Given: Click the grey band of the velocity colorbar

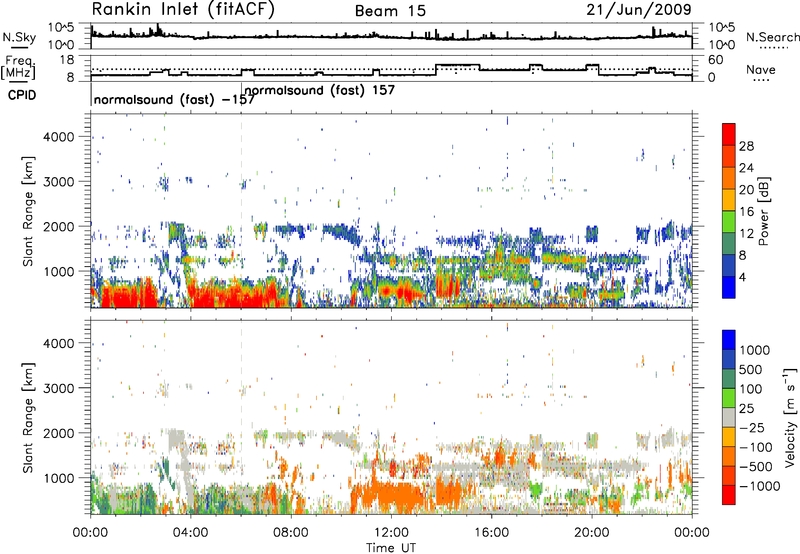Looking at the screenshot, I should (729, 417).
